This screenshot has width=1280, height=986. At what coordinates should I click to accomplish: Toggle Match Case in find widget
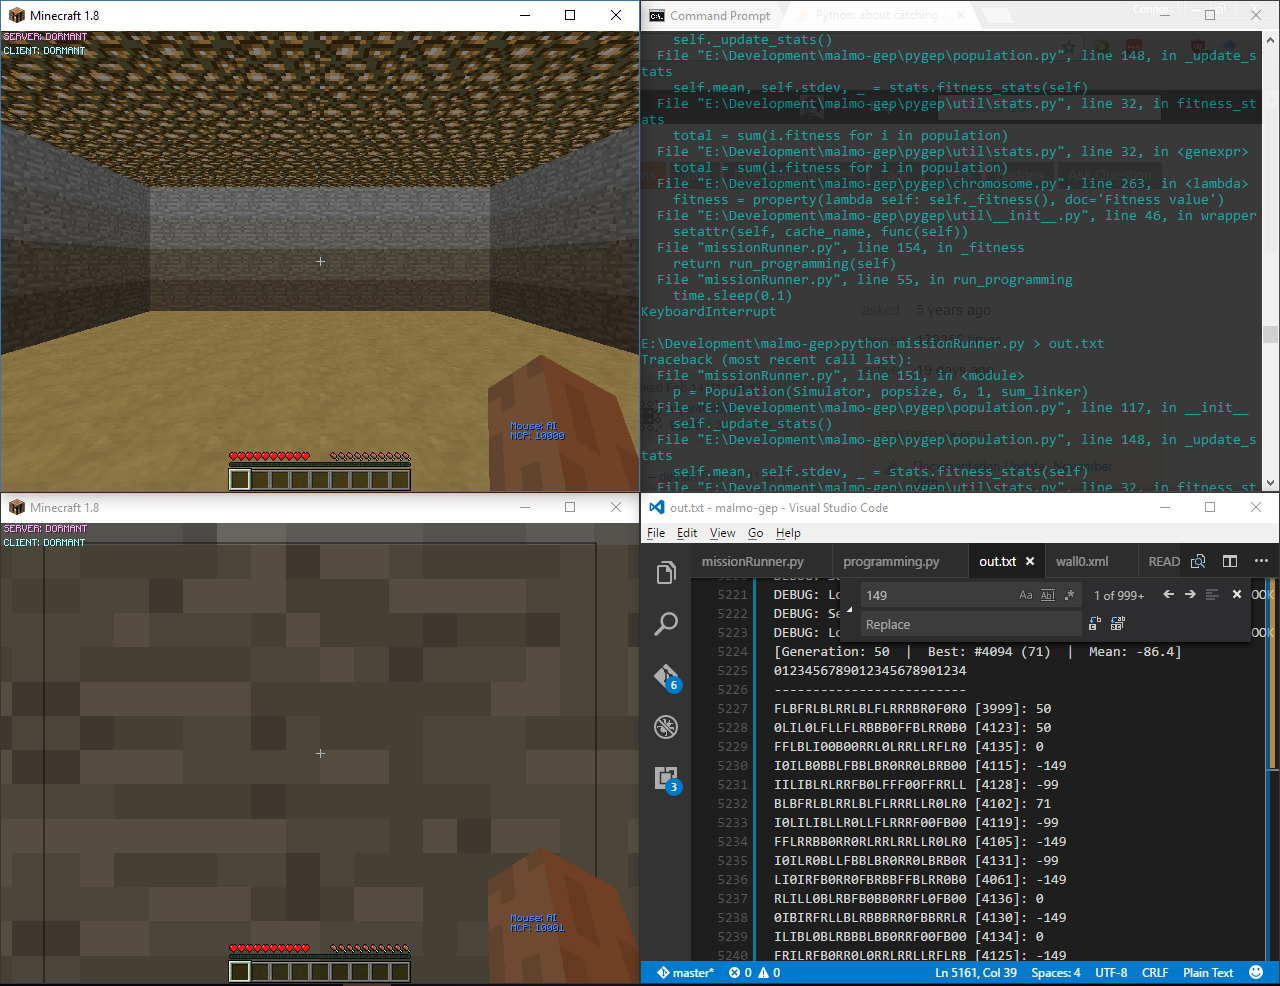click(1026, 595)
